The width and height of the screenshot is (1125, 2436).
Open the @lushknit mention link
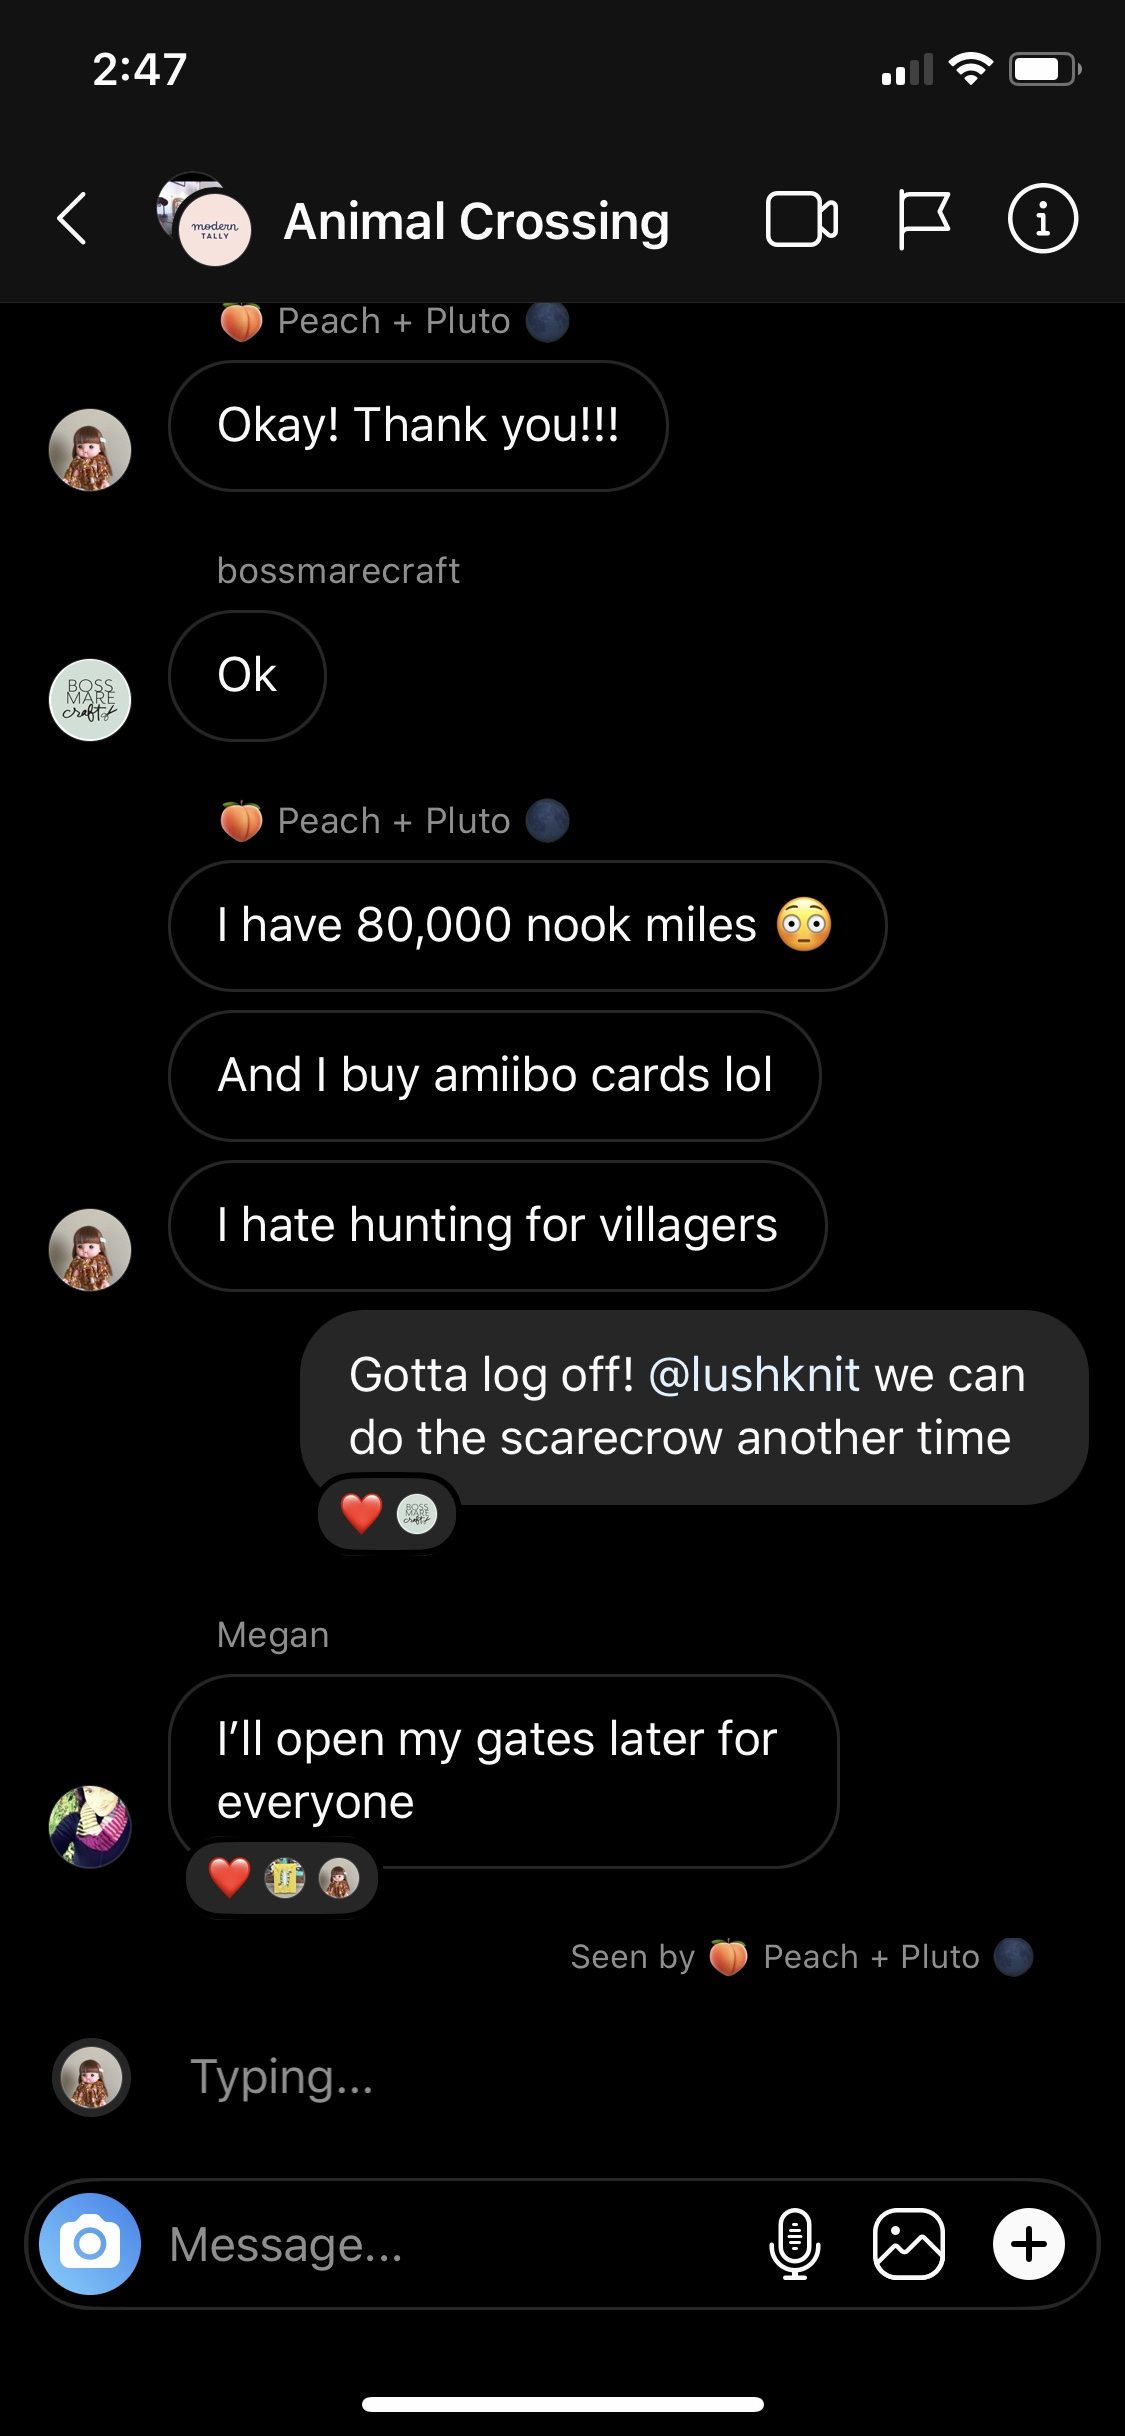(x=754, y=1375)
